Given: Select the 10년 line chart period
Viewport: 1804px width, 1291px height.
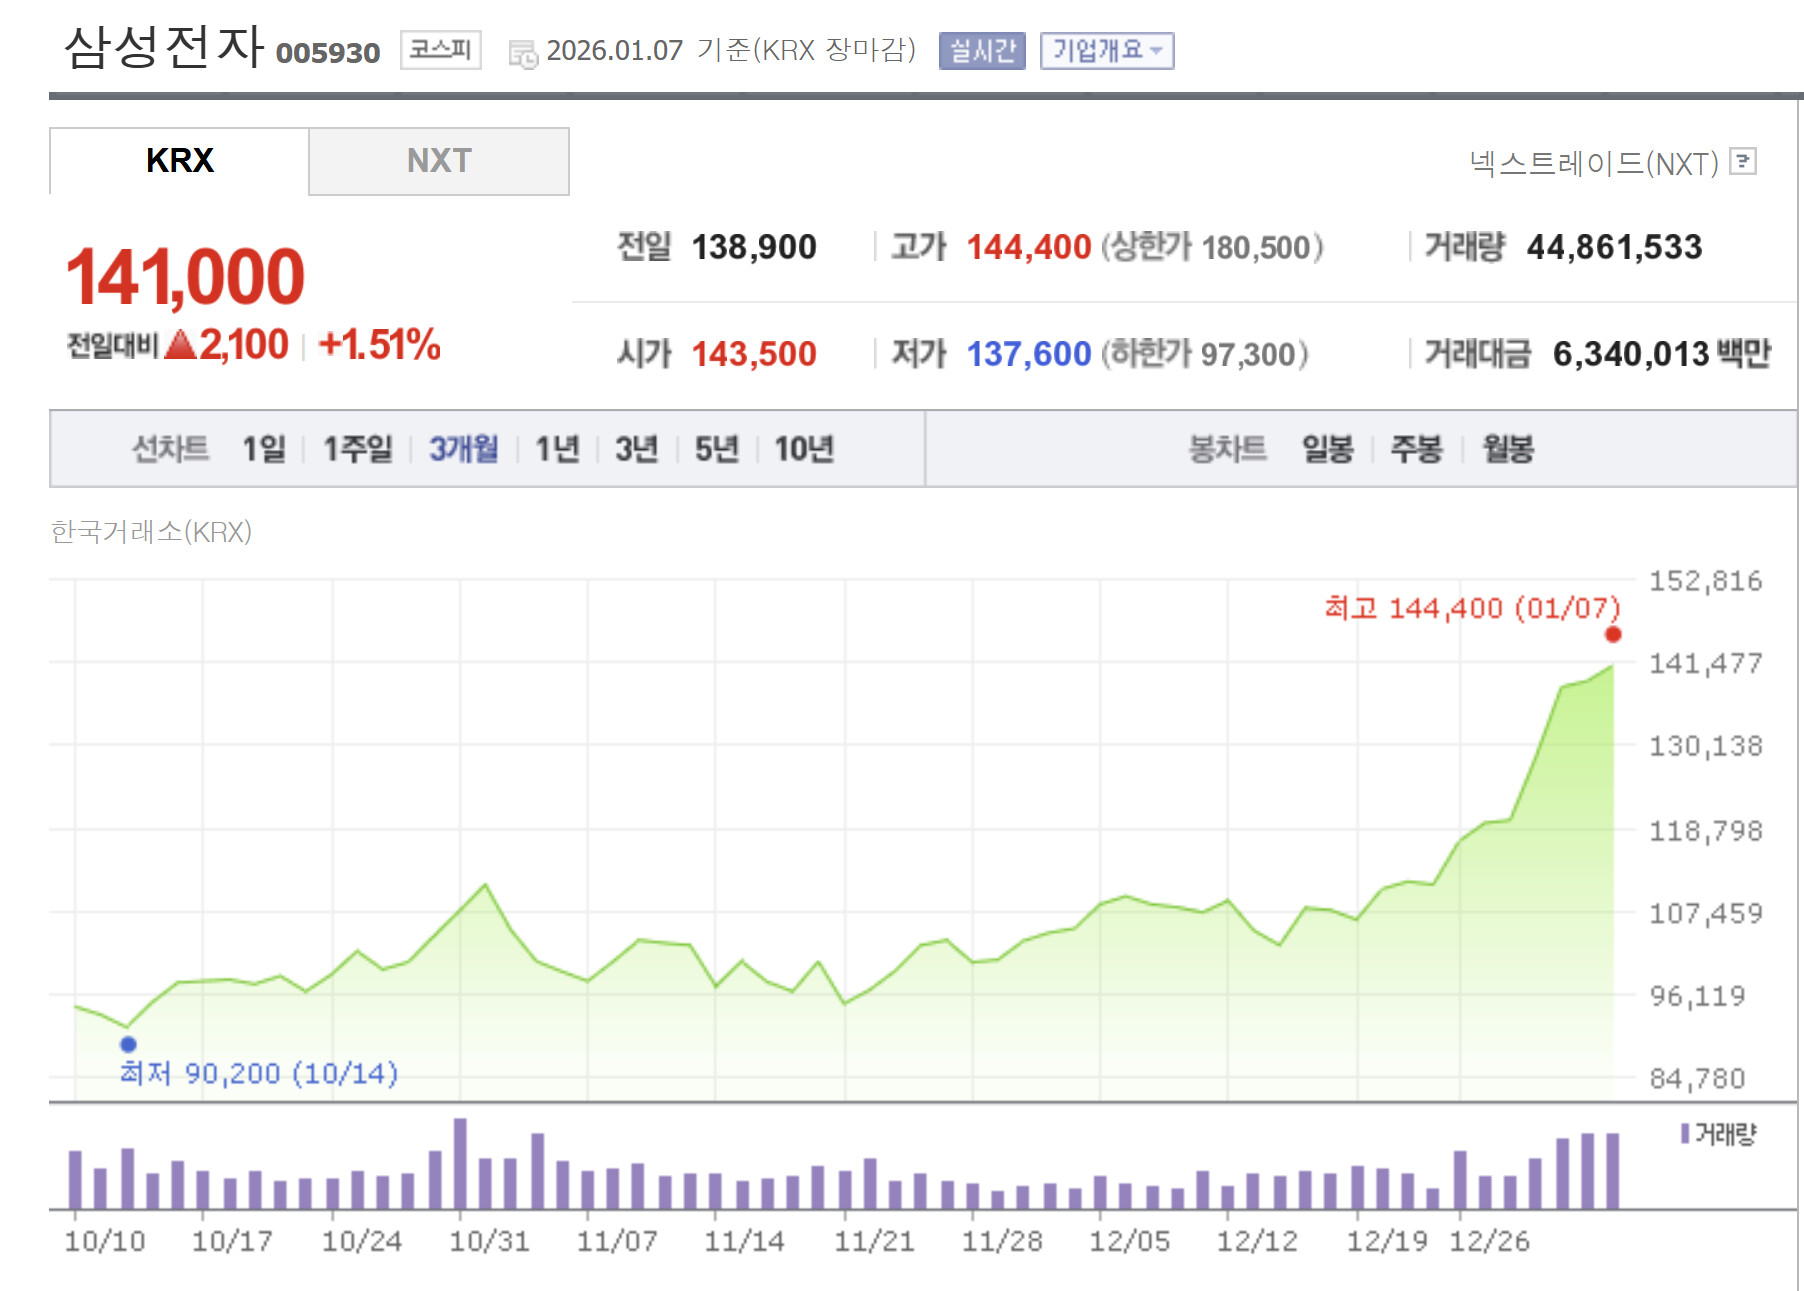Looking at the screenshot, I should (804, 449).
